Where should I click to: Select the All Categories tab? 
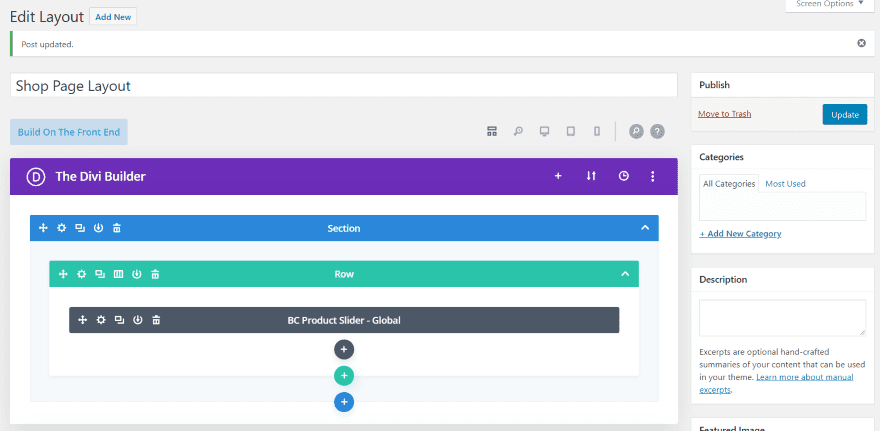[729, 184]
